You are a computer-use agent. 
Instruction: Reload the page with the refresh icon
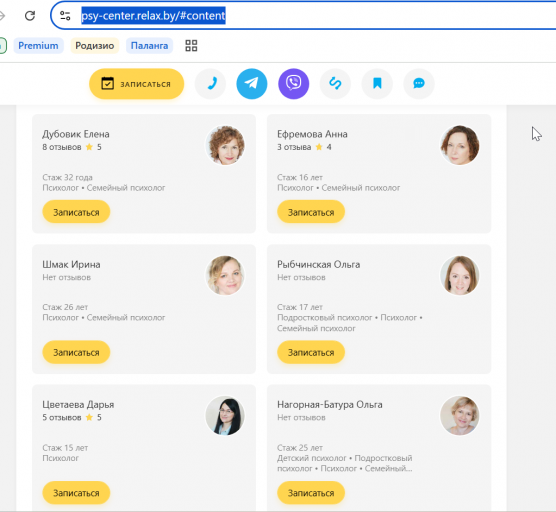tap(30, 16)
